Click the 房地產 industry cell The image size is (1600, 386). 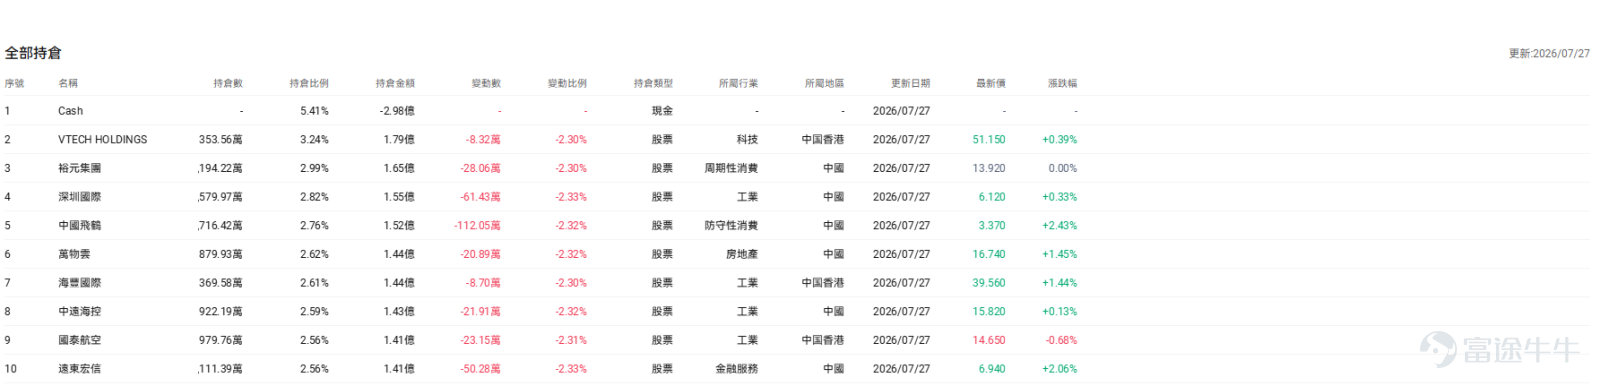[742, 254]
